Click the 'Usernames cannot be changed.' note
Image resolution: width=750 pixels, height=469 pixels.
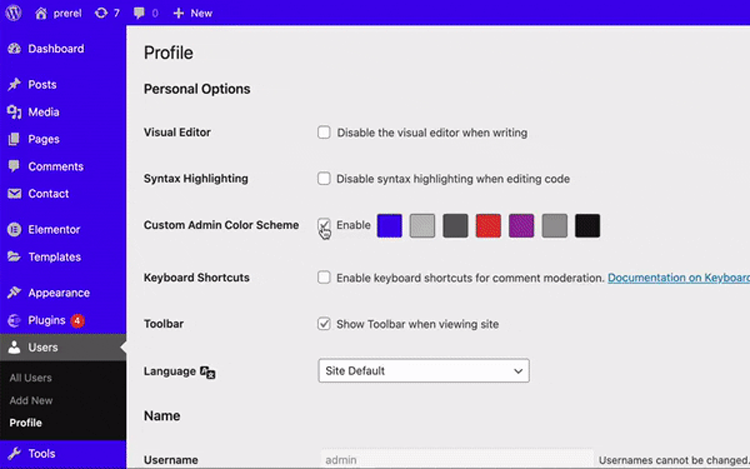point(674,460)
